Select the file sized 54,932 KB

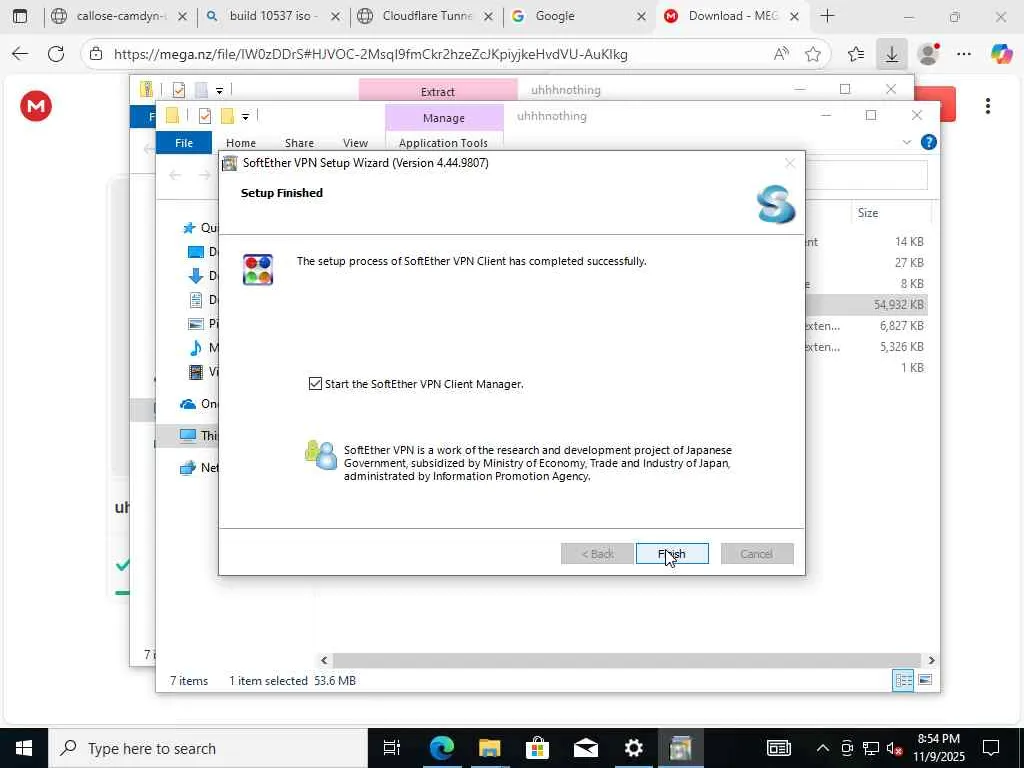click(899, 304)
